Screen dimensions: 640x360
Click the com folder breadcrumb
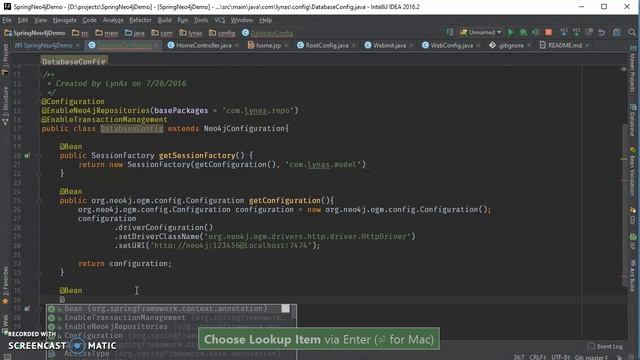[x=162, y=33]
